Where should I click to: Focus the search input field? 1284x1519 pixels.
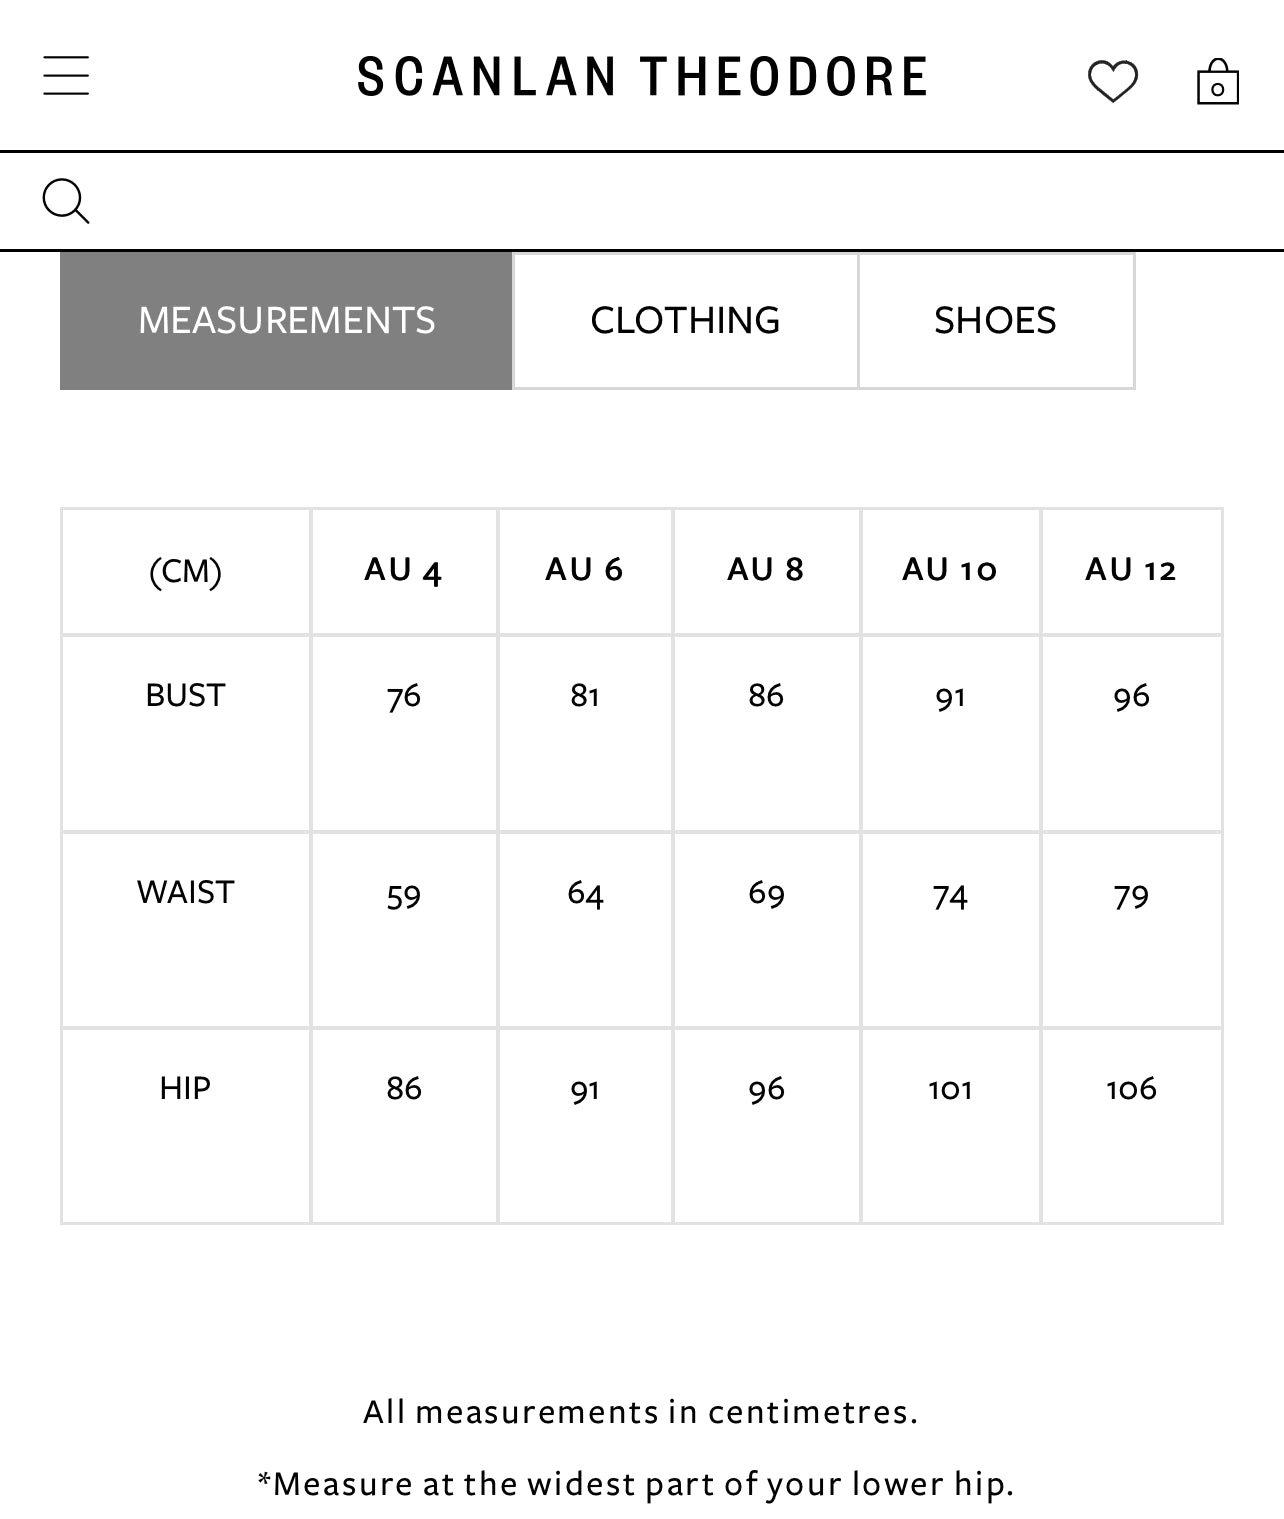[680, 201]
